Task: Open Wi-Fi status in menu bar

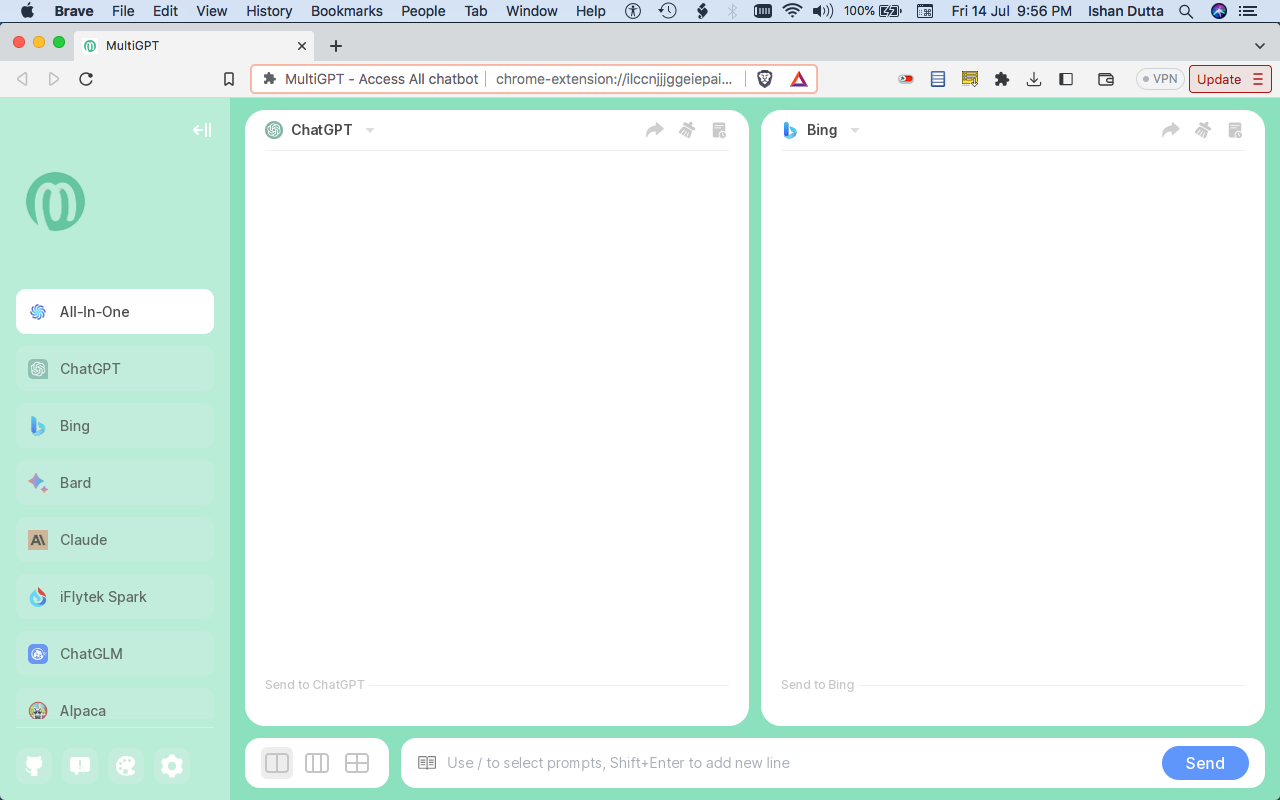Action: tap(792, 11)
